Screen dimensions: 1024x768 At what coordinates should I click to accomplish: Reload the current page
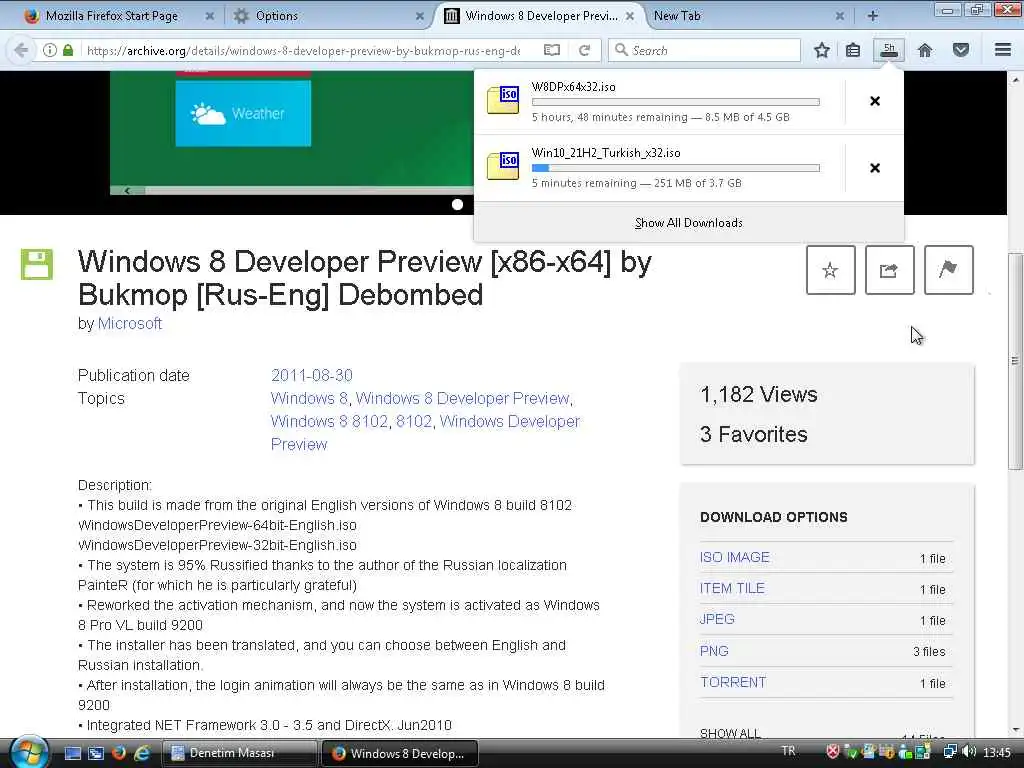[584, 50]
